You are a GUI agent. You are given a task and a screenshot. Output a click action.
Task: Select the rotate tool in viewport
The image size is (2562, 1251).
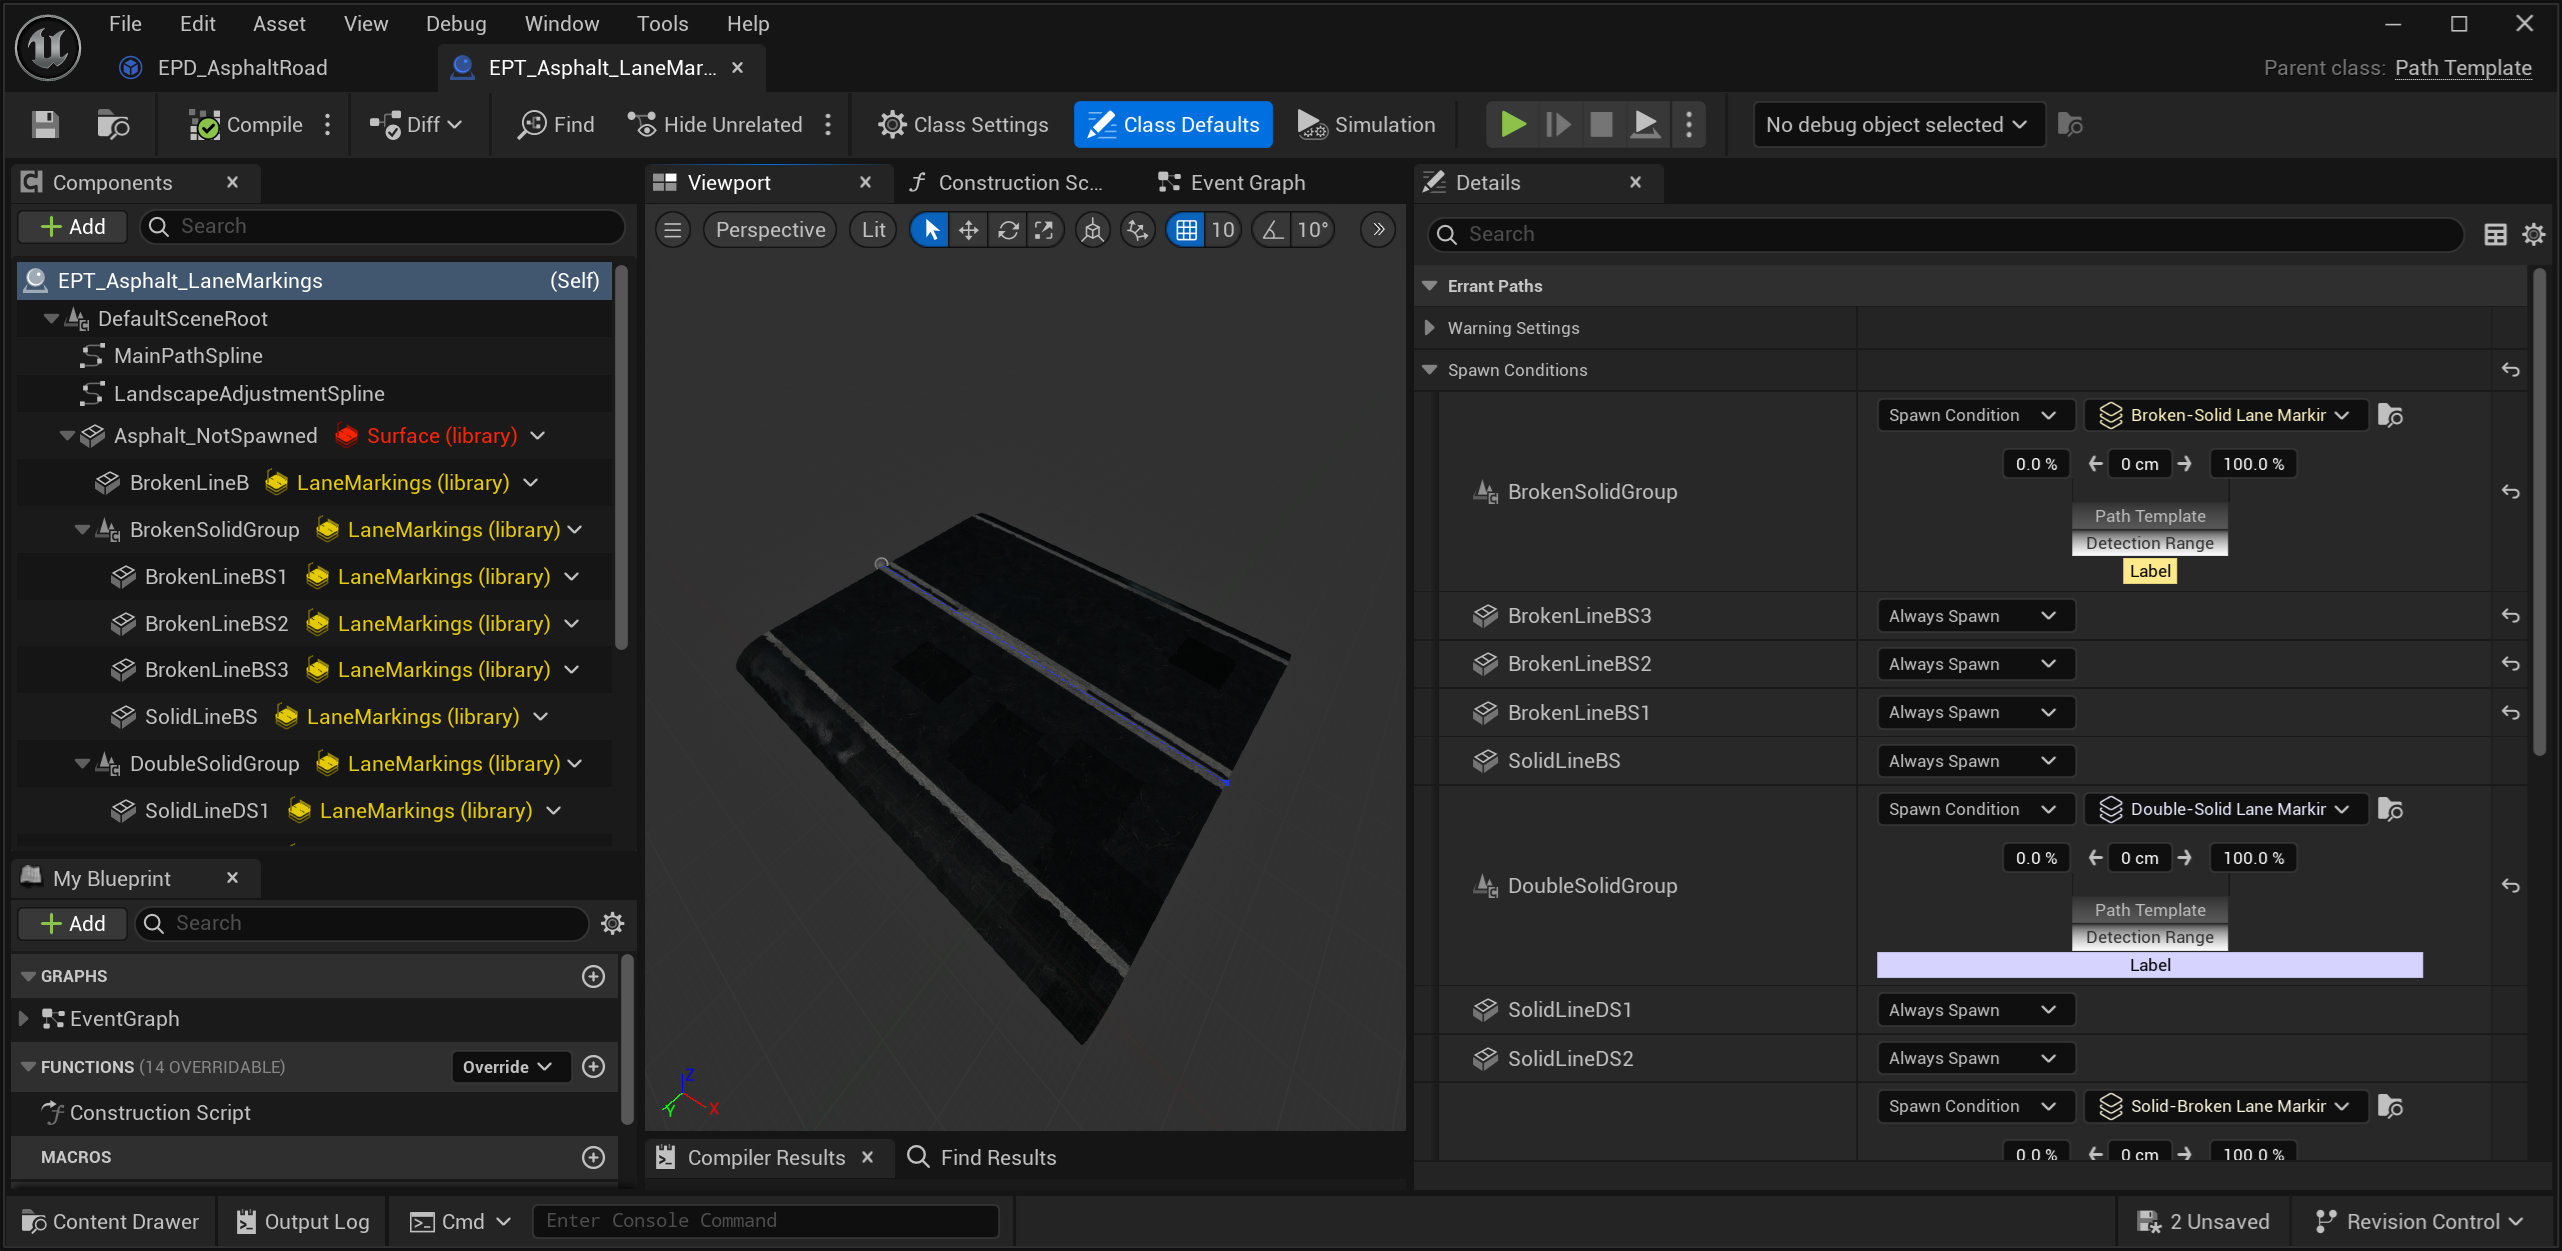[x=1007, y=231]
